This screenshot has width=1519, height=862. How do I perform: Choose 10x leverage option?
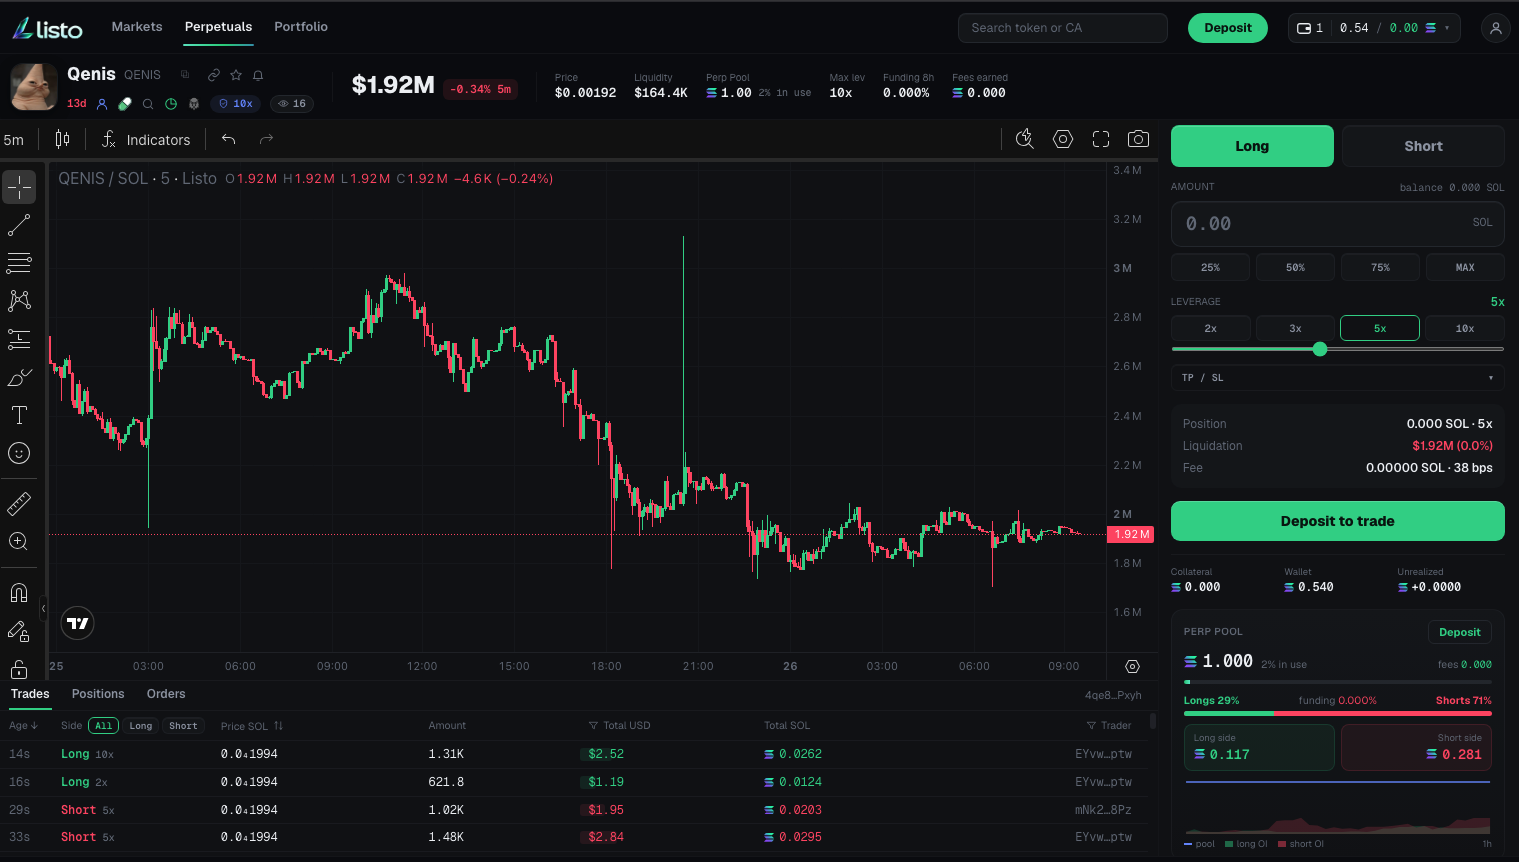(x=1465, y=328)
